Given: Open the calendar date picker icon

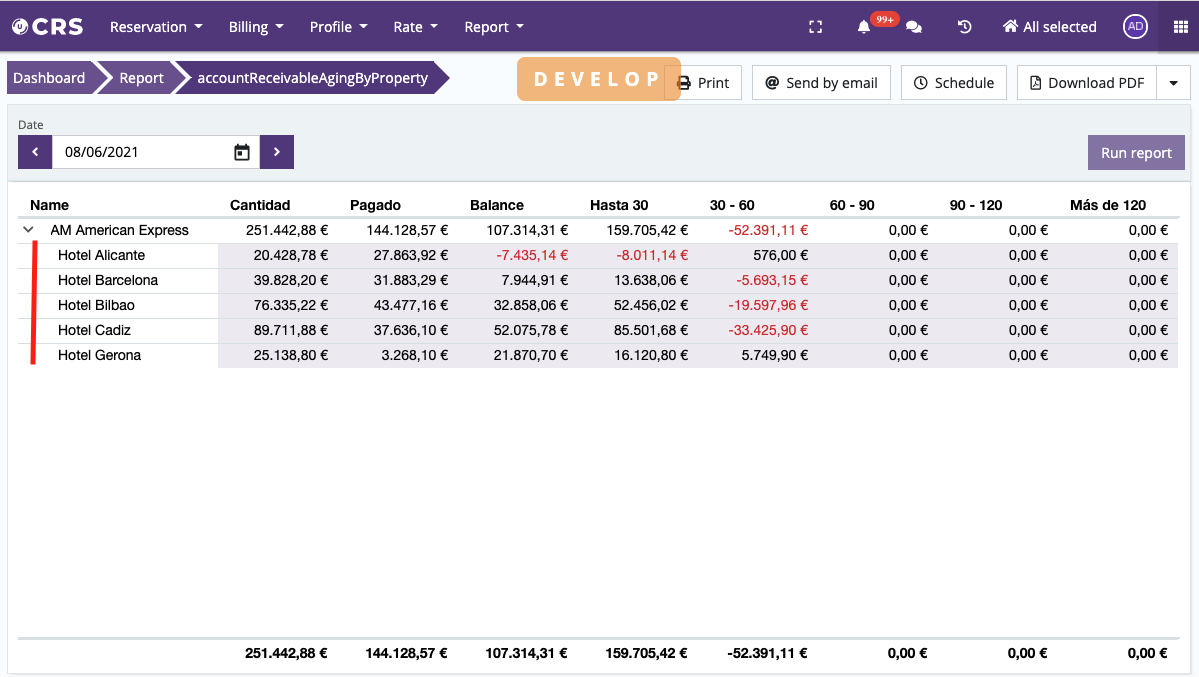Looking at the screenshot, I should pos(242,152).
